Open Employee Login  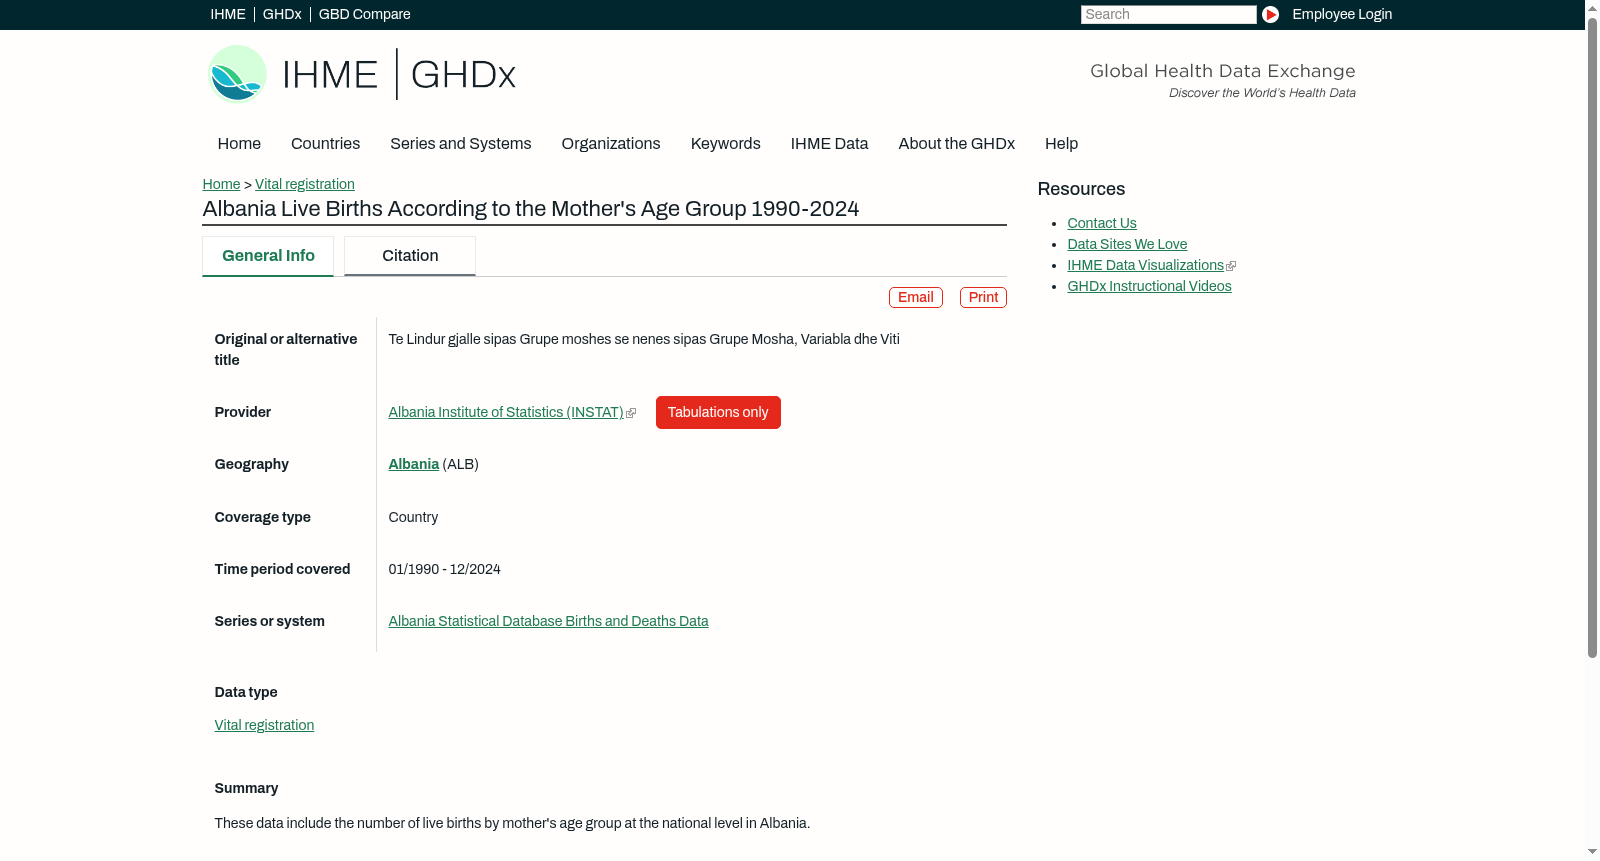point(1342,14)
